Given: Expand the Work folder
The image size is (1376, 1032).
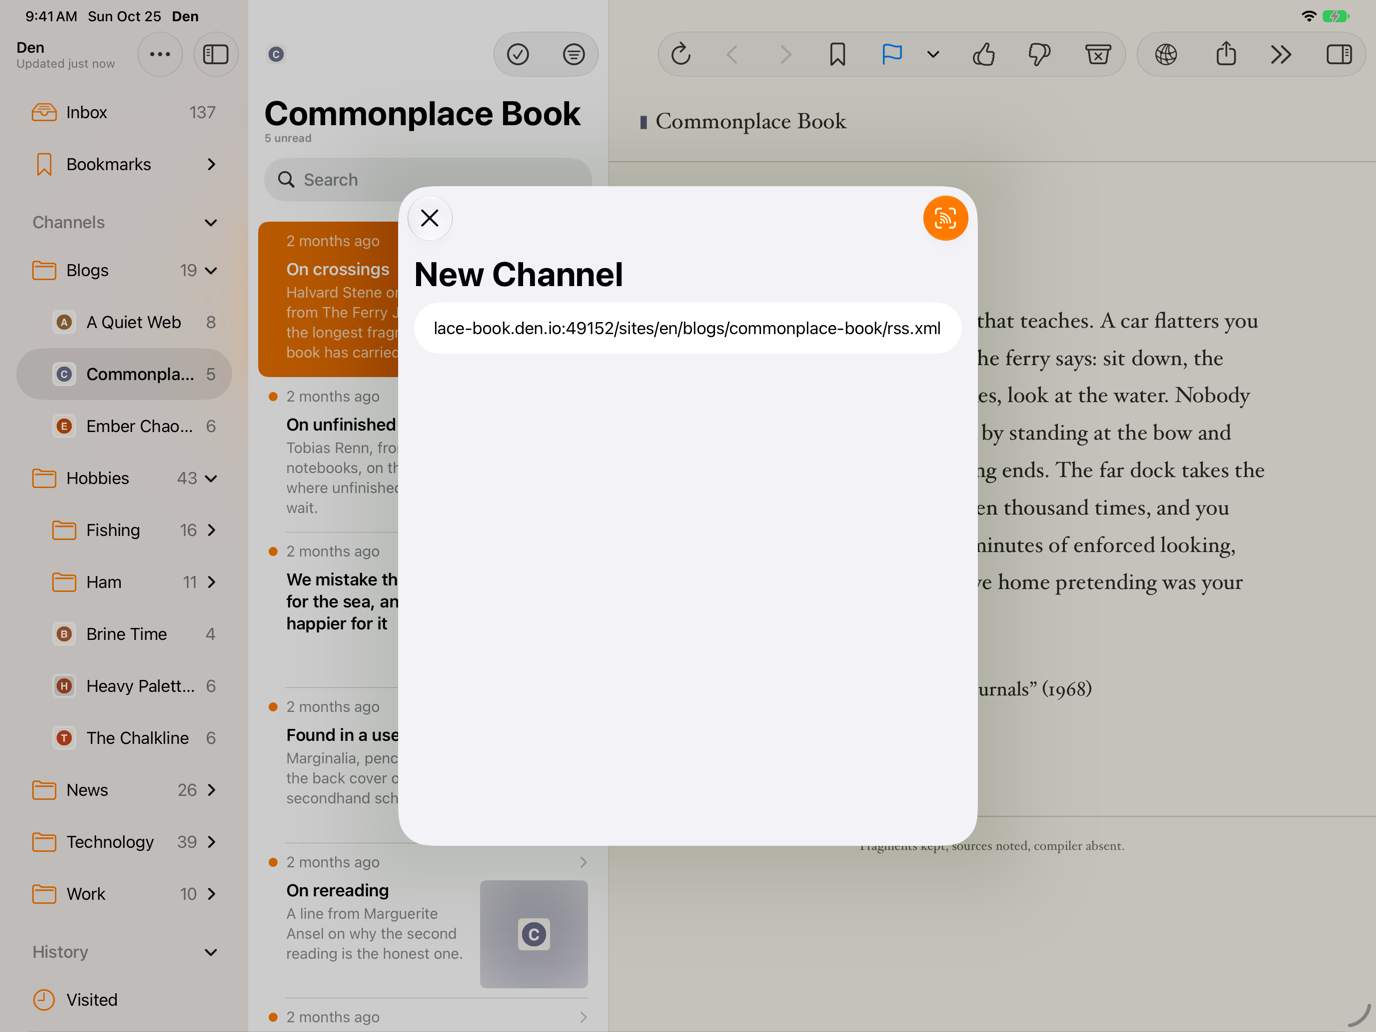Looking at the screenshot, I should [x=211, y=894].
